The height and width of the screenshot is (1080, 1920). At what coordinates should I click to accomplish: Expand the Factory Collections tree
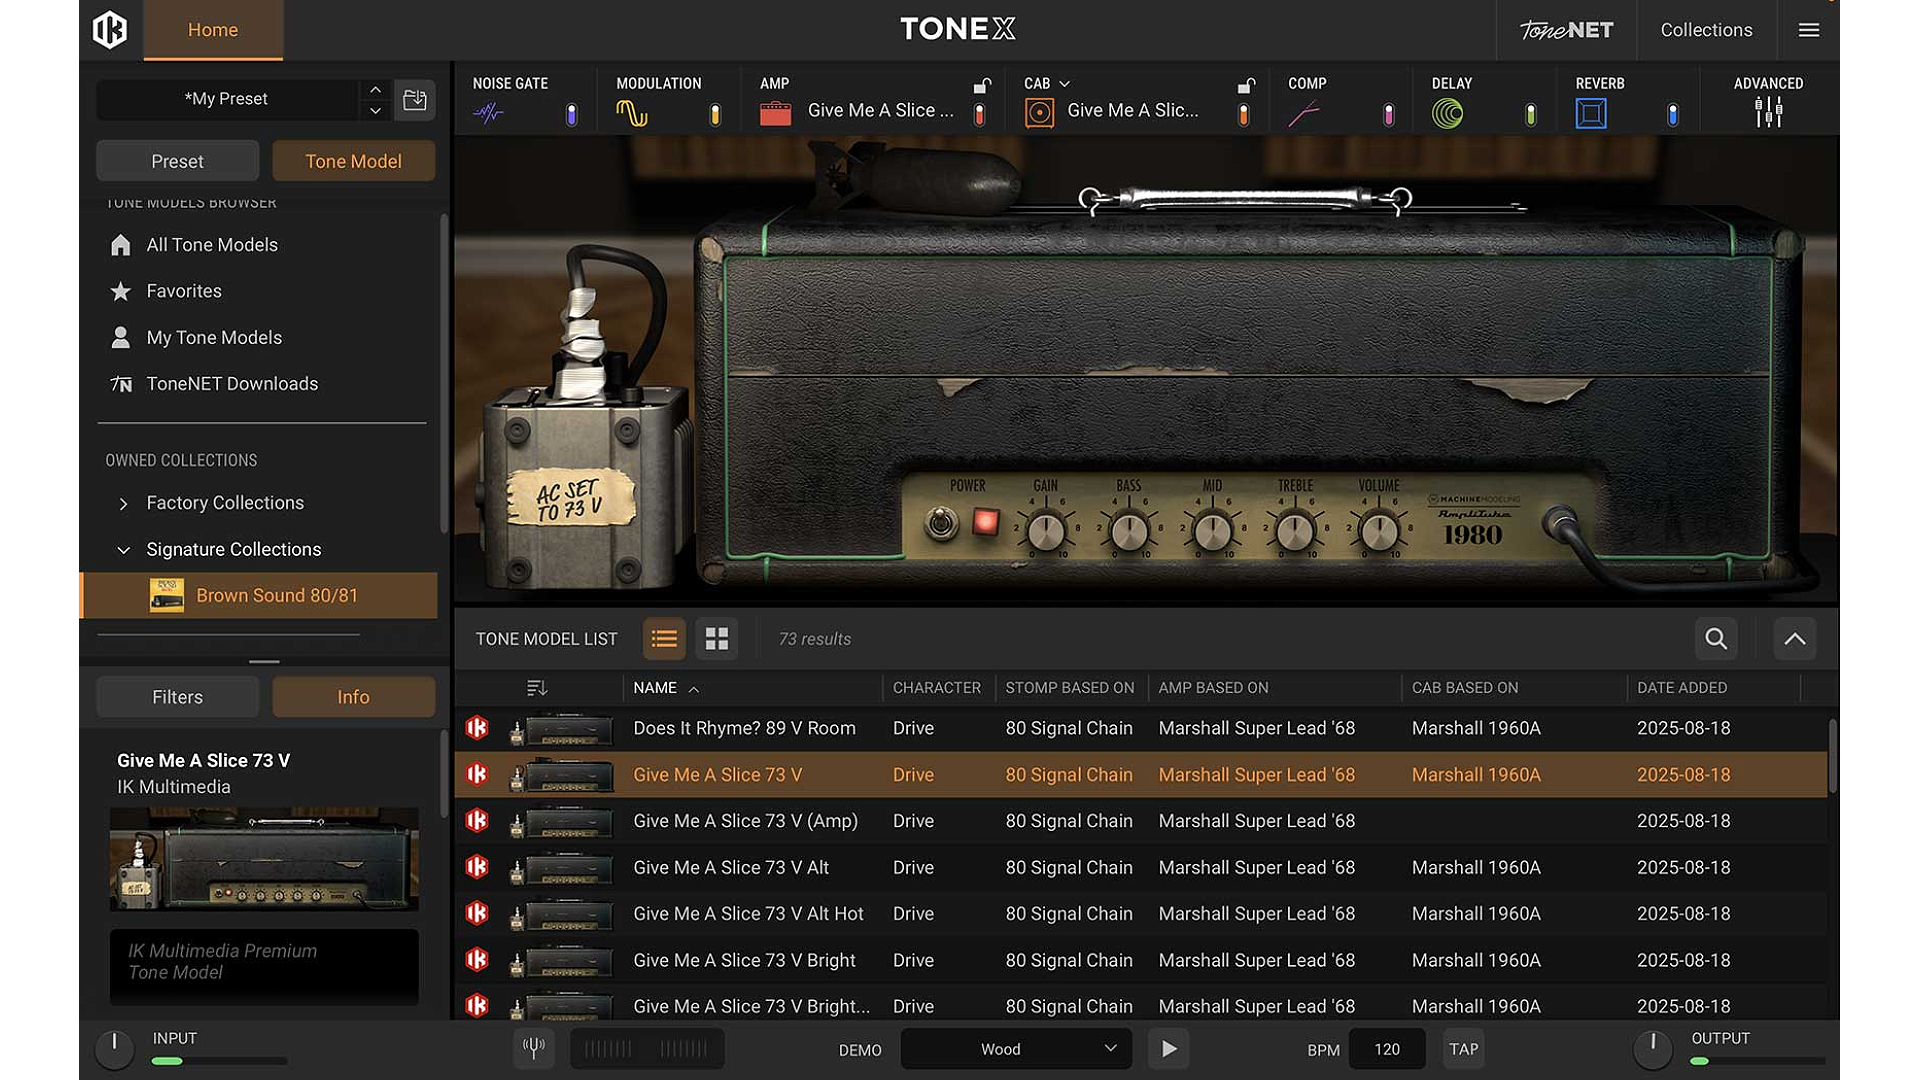(123, 503)
